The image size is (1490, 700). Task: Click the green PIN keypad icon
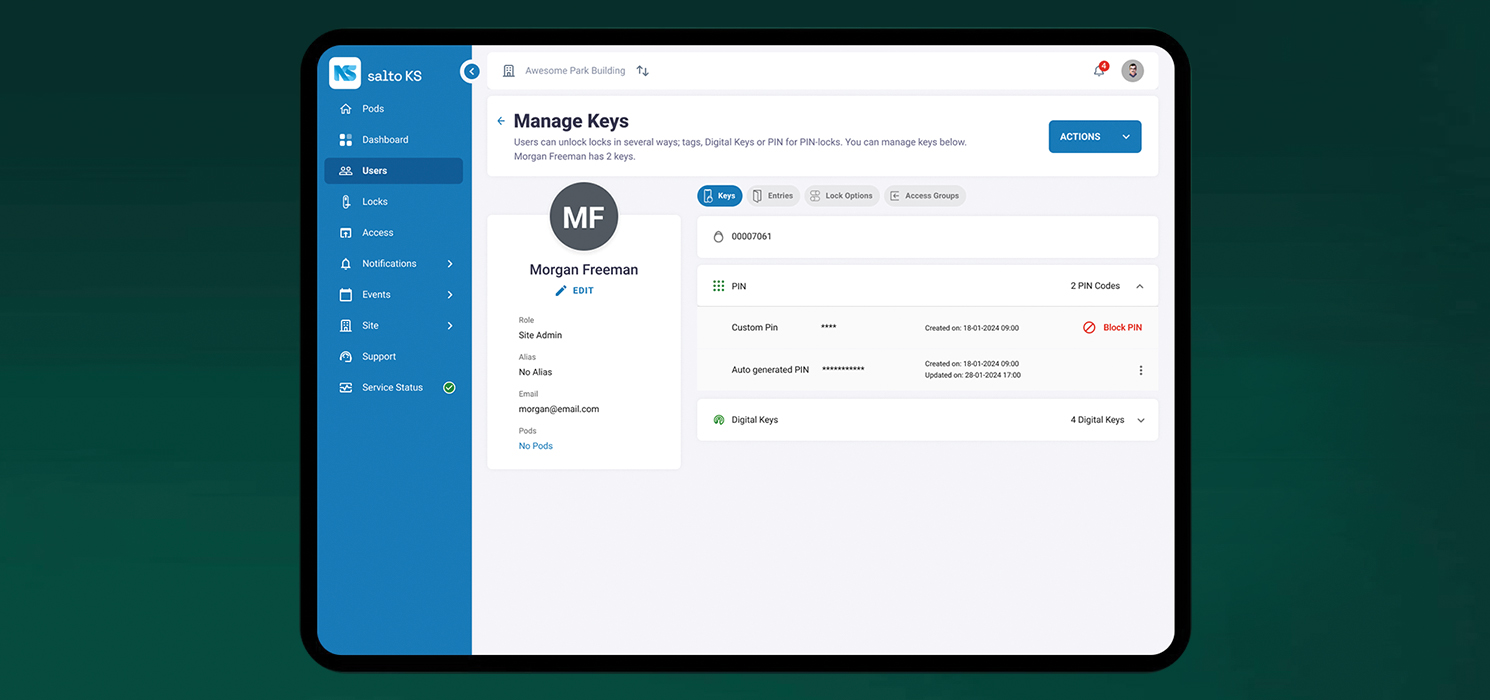[718, 286]
